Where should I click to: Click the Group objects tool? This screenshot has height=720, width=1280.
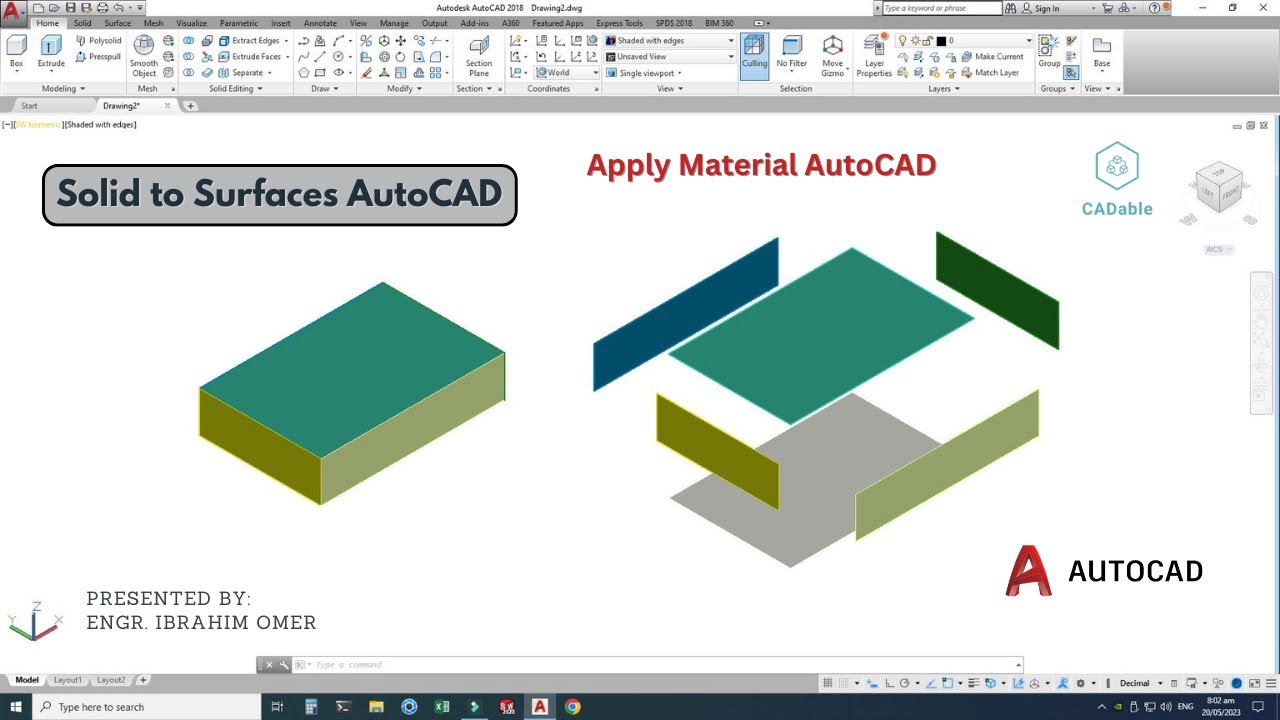click(x=1049, y=52)
